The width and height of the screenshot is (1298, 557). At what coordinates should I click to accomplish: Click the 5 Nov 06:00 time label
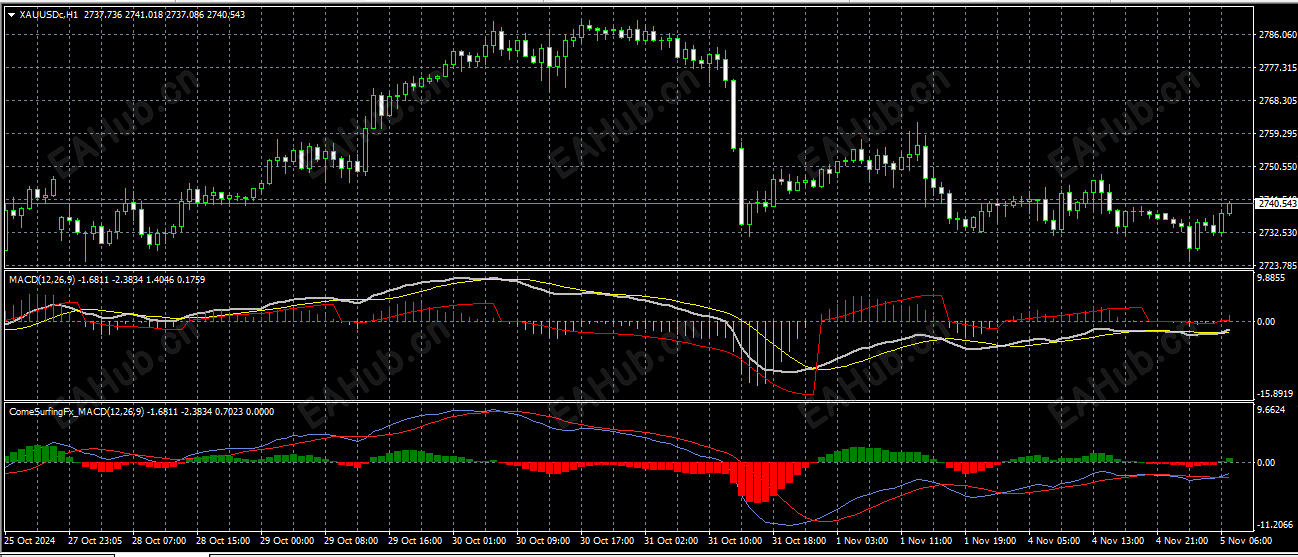[x=1245, y=540]
